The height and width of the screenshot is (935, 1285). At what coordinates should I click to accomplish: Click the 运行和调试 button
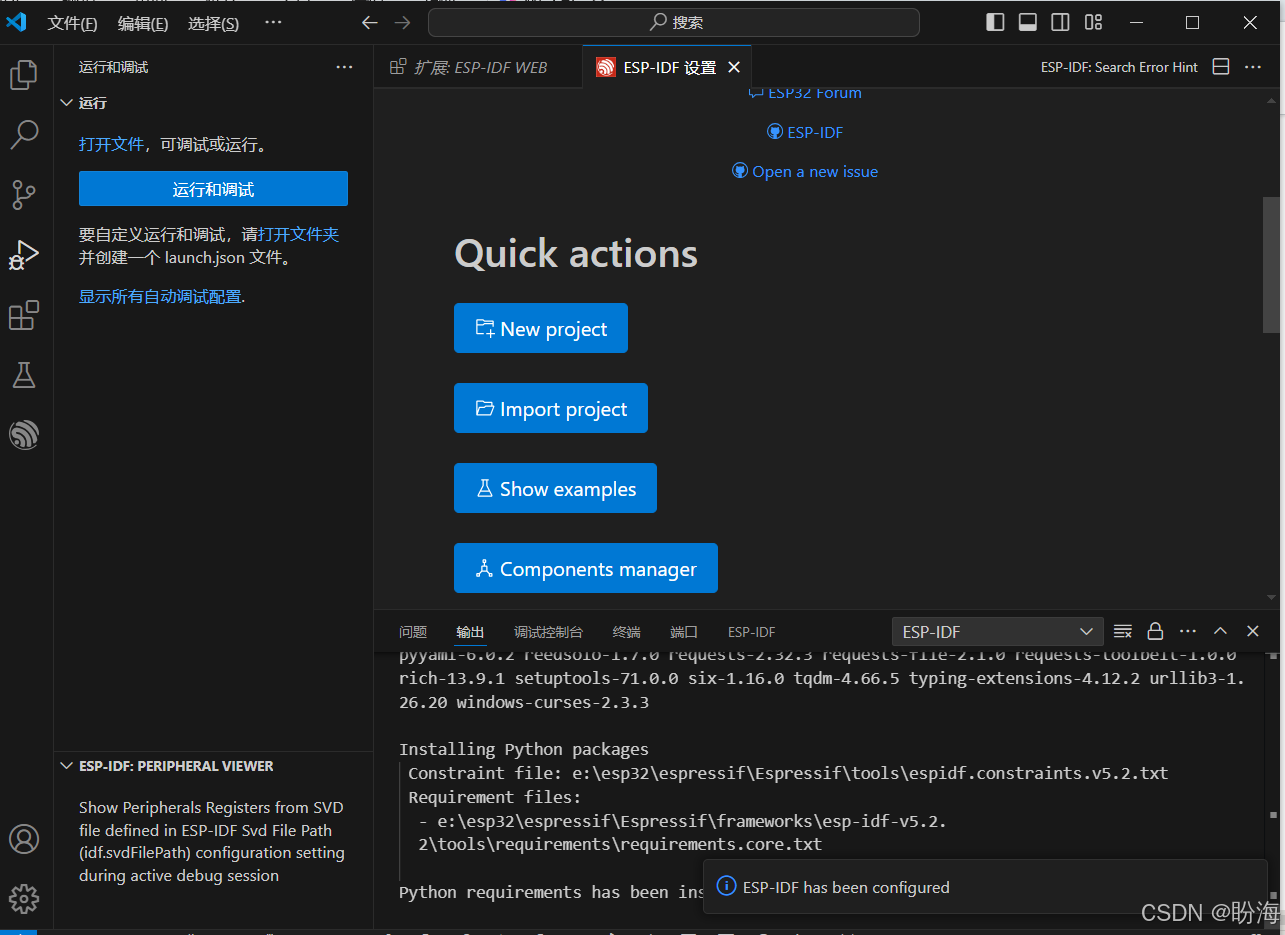pos(213,189)
